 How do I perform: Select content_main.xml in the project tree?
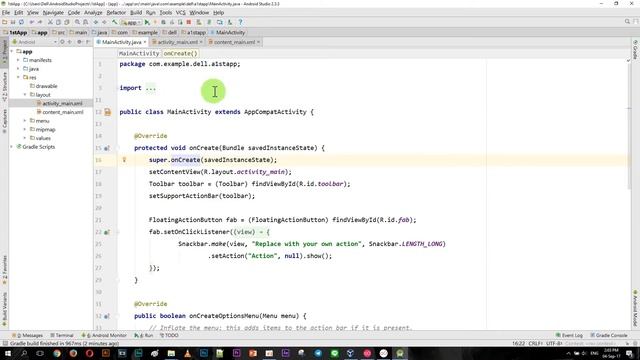click(x=60, y=112)
